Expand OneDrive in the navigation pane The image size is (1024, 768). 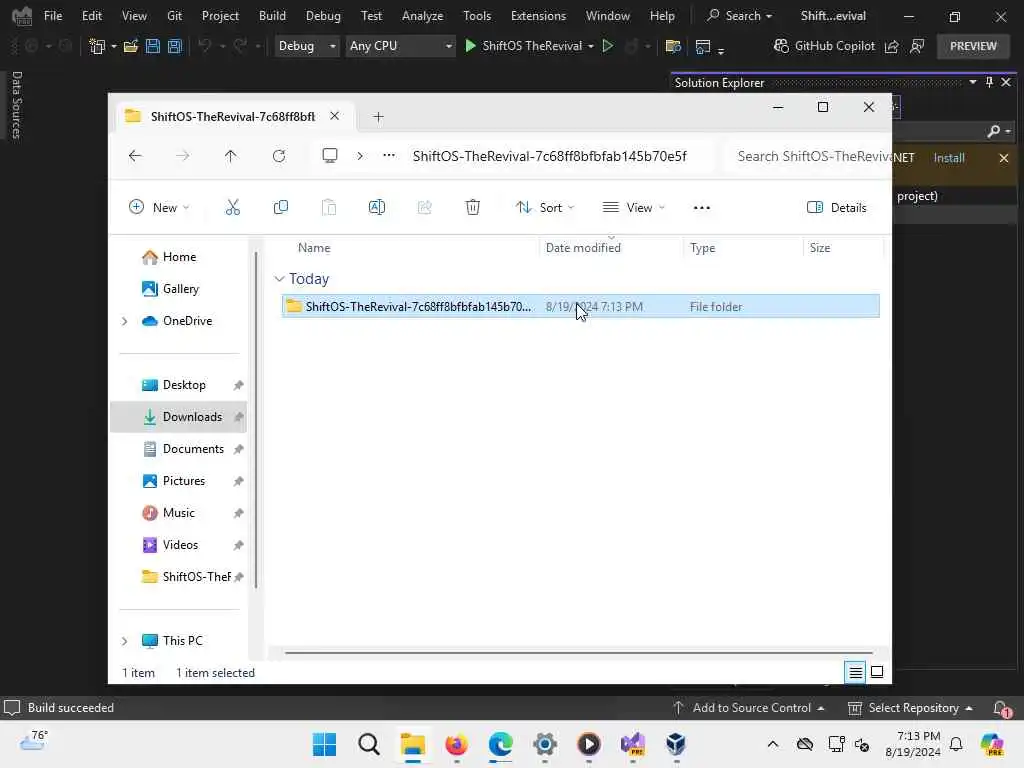pyautogui.click(x=125, y=321)
